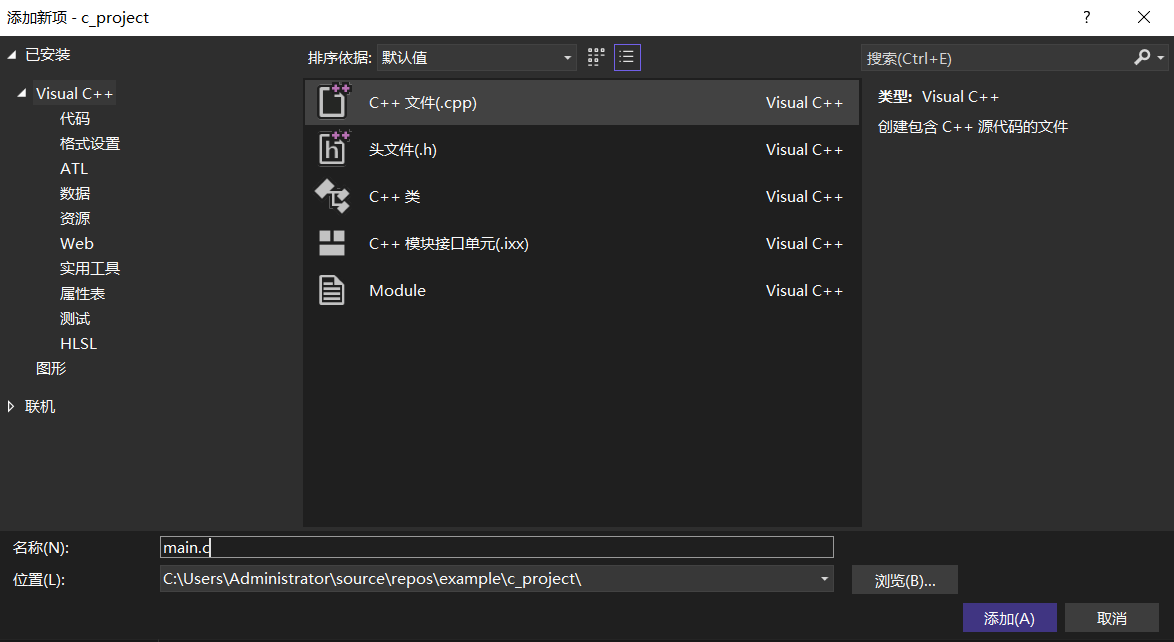1174x642 pixels.
Task: Select the 头文件(.h) template icon
Action: 332,149
